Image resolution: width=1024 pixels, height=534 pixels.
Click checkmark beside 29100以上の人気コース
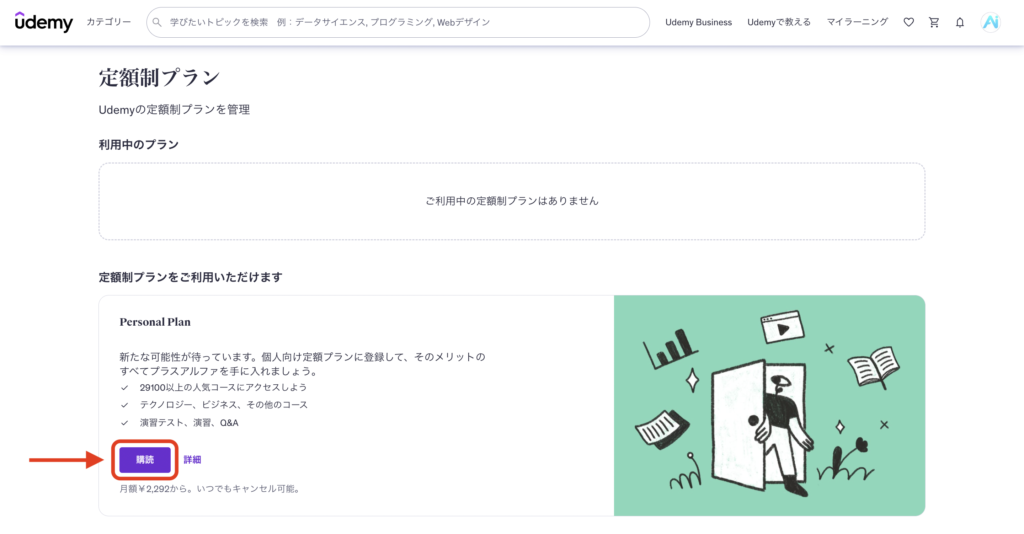(125, 387)
